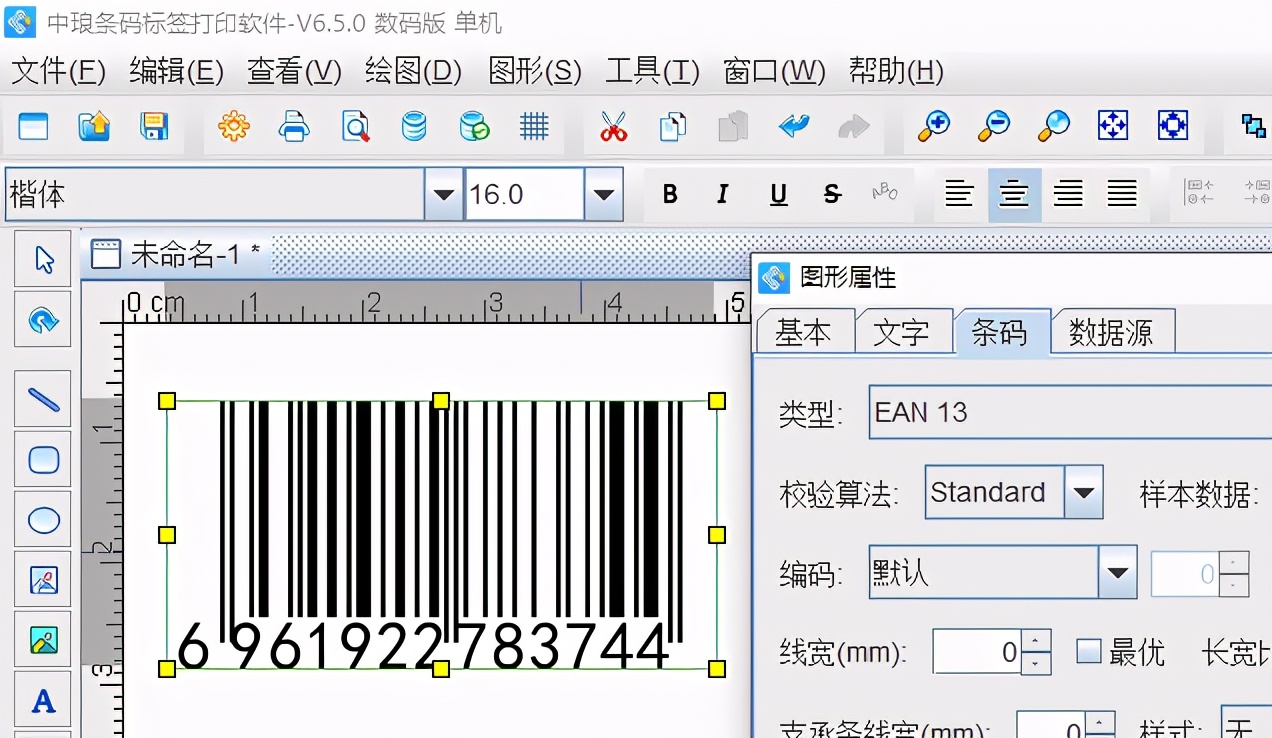Save the label with the floppy icon
This screenshot has height=738, width=1272.
pos(153,126)
